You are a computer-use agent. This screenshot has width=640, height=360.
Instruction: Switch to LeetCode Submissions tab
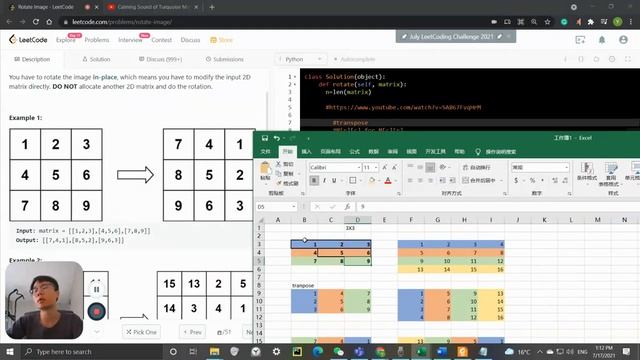tap(224, 59)
